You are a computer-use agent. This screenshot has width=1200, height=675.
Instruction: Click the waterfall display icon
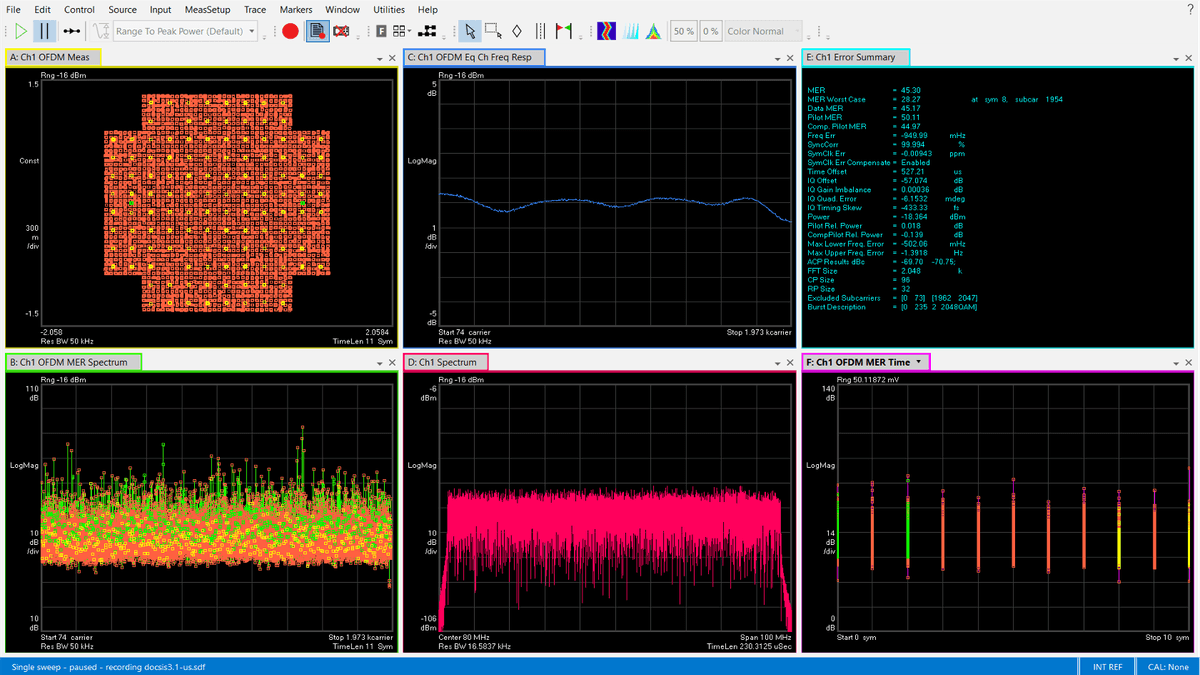pos(631,31)
